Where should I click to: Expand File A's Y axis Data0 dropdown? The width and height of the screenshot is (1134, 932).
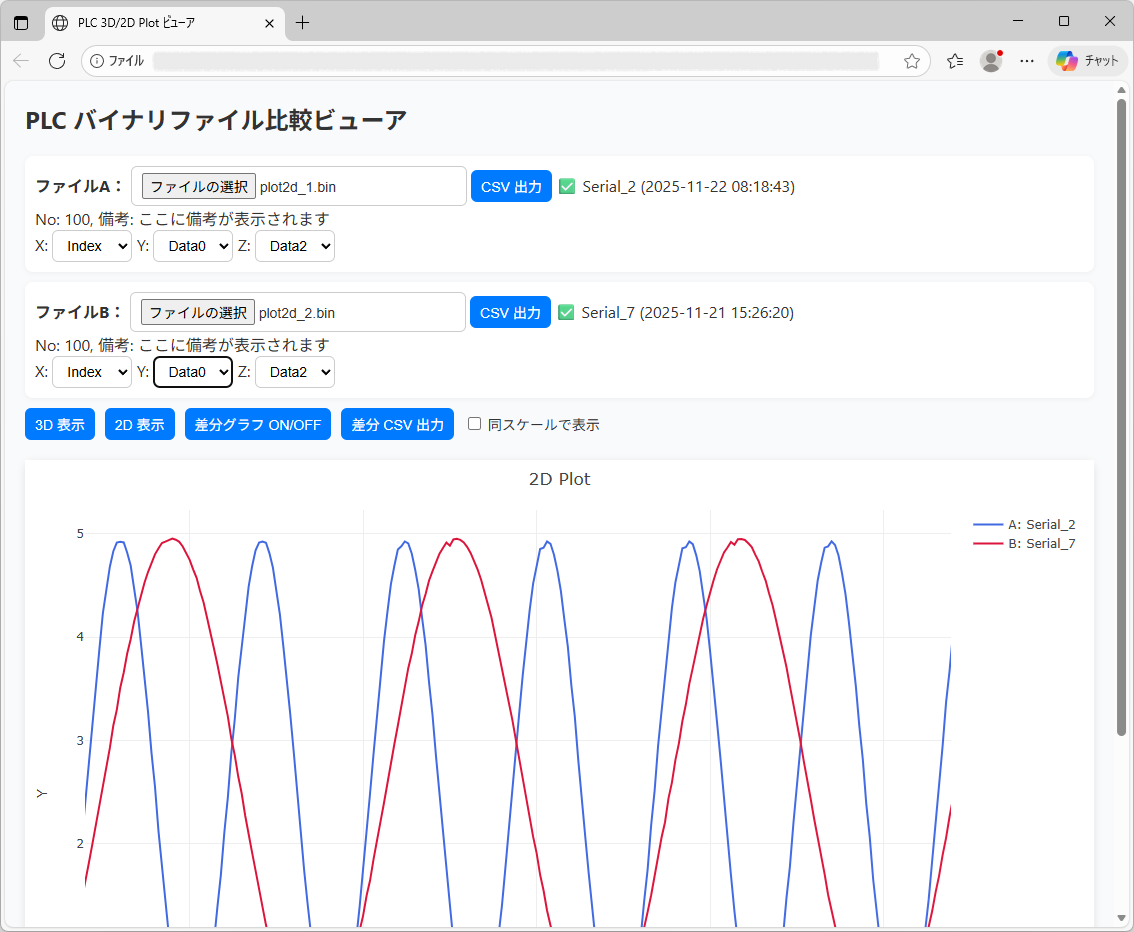(x=193, y=246)
